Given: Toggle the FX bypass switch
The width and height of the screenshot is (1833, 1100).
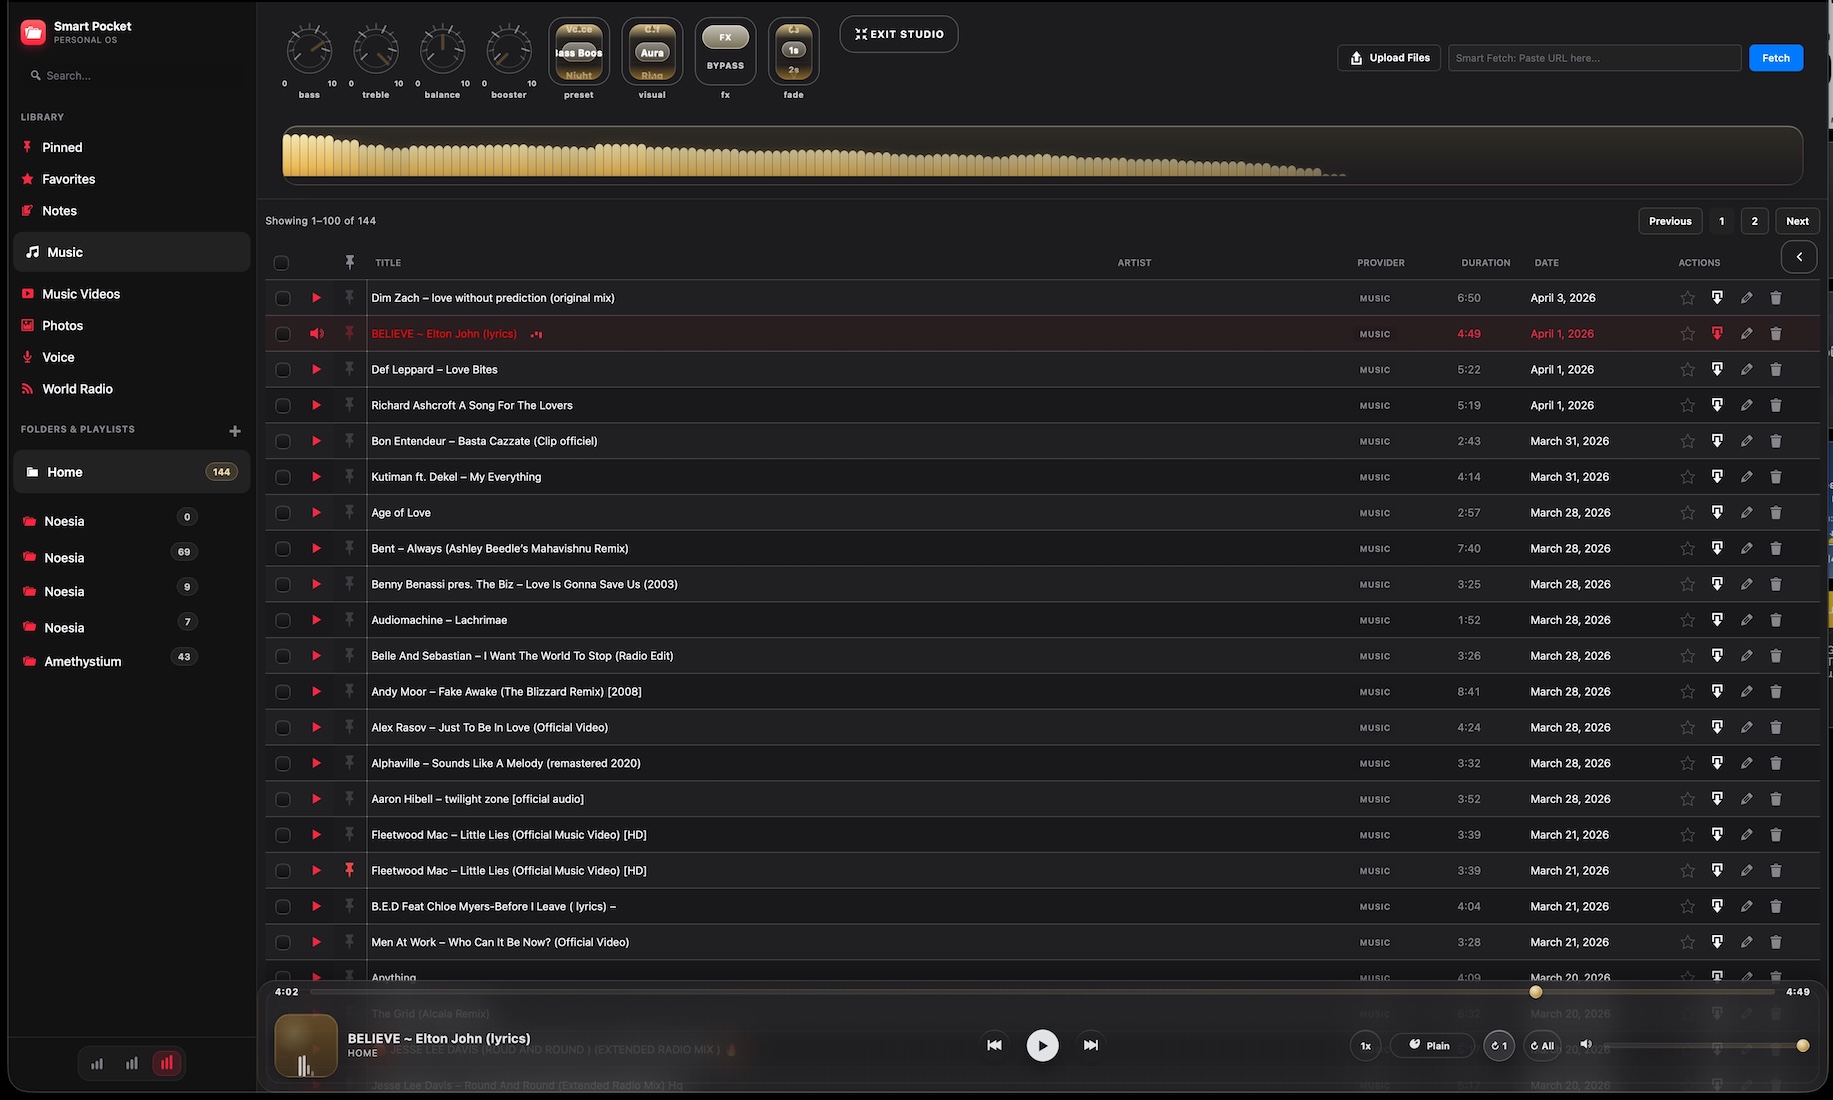Looking at the screenshot, I should pos(725,51).
